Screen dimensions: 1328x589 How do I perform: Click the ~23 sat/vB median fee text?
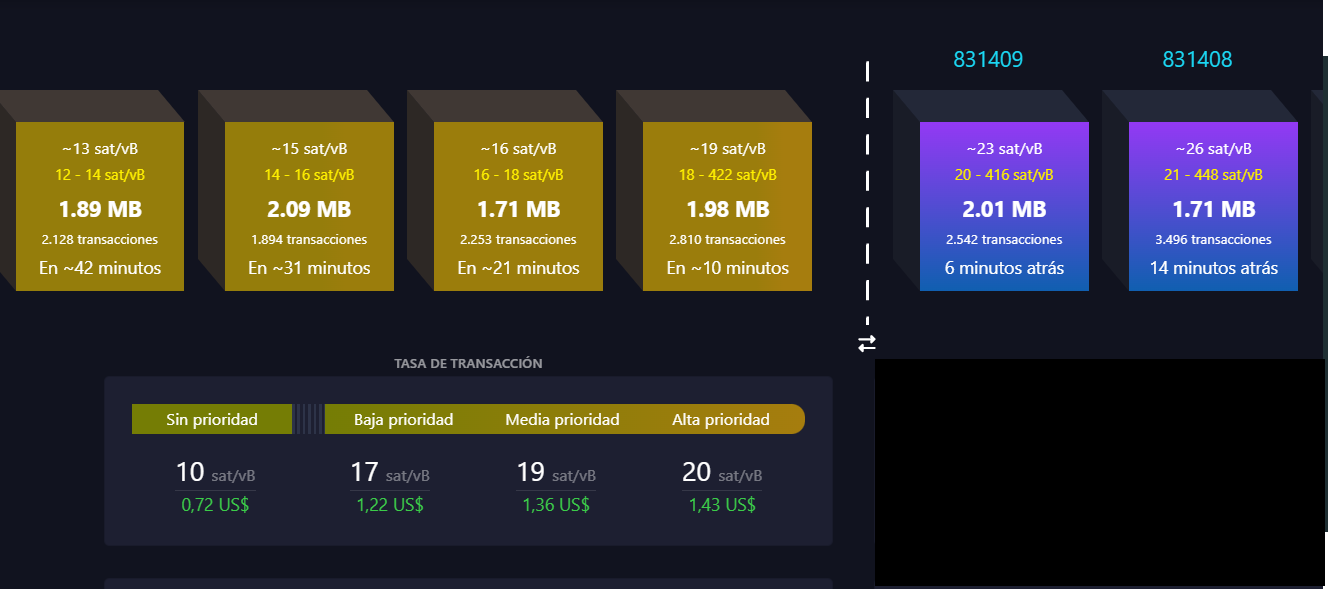tap(1004, 149)
